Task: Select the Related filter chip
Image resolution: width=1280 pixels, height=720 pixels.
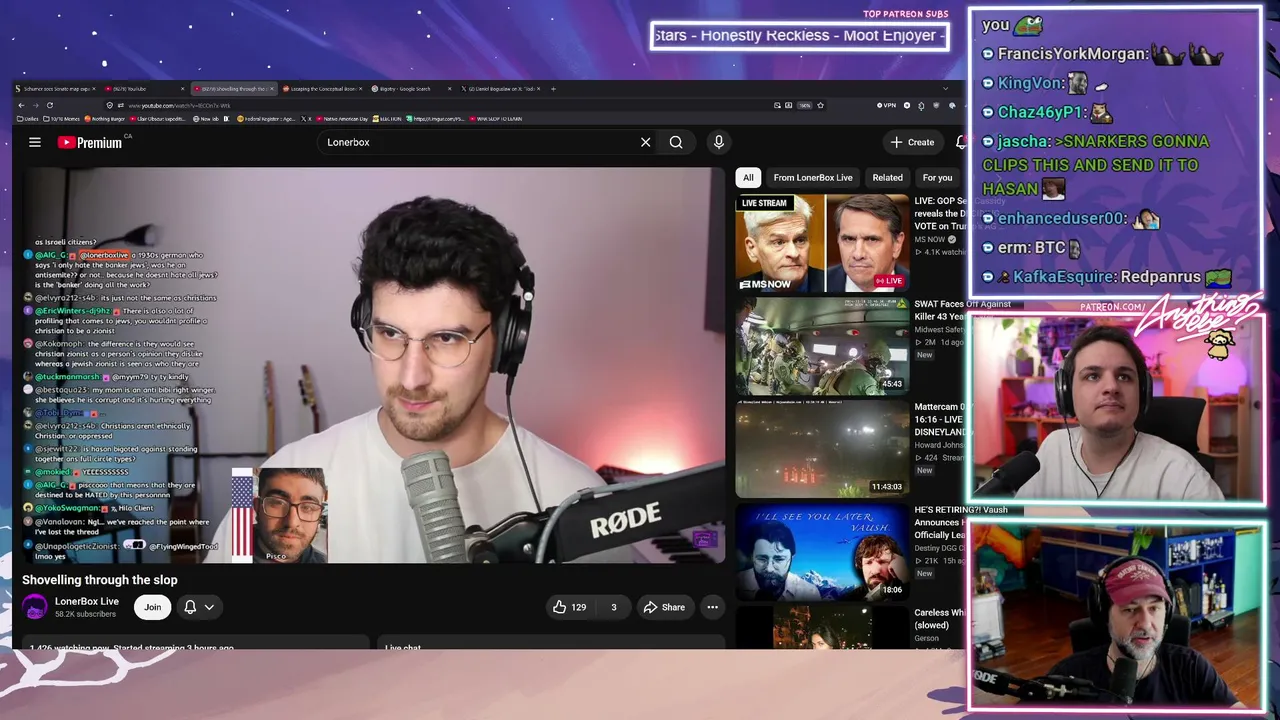Action: (x=887, y=178)
